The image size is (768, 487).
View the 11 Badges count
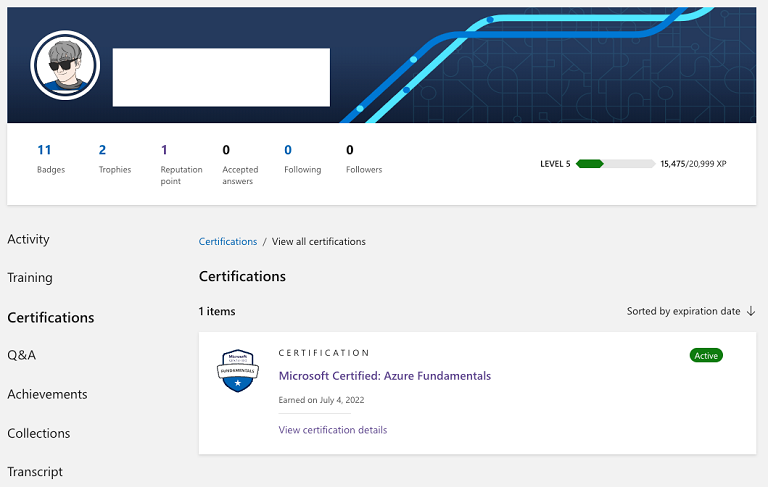44,150
